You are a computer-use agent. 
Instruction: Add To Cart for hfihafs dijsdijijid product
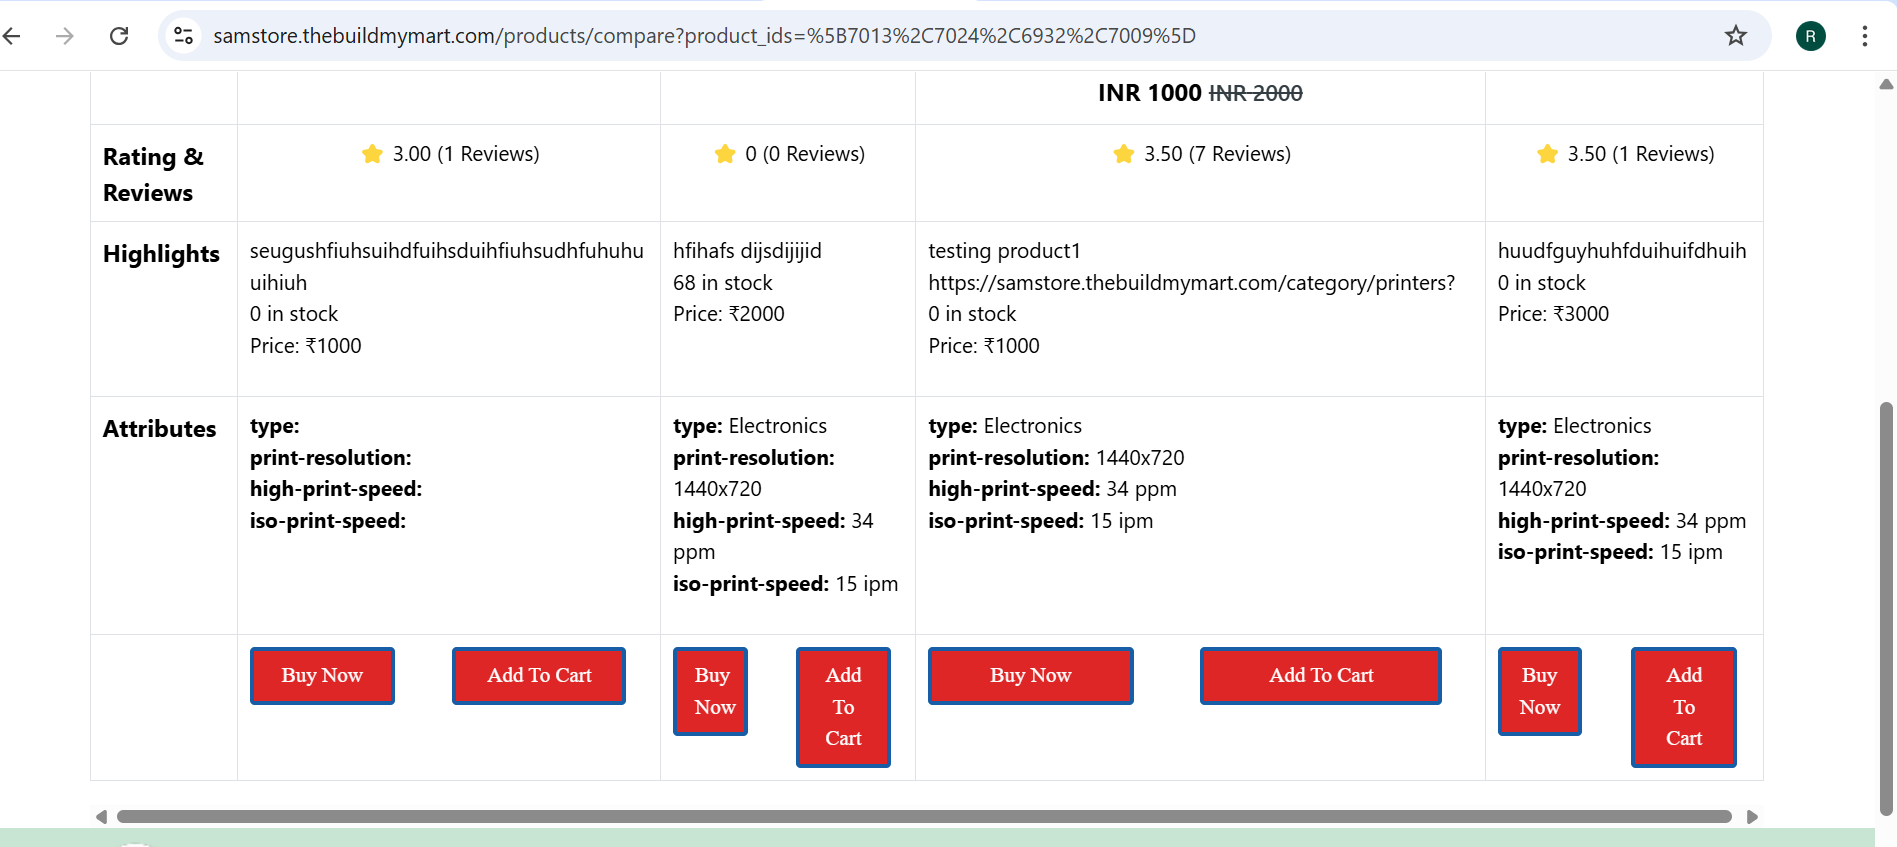coord(843,707)
